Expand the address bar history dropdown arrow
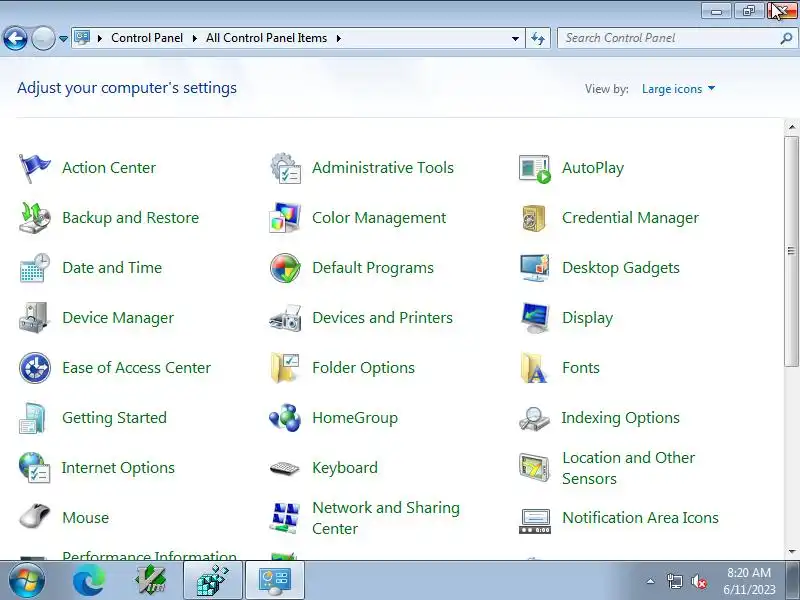The width and height of the screenshot is (800, 600). click(515, 38)
